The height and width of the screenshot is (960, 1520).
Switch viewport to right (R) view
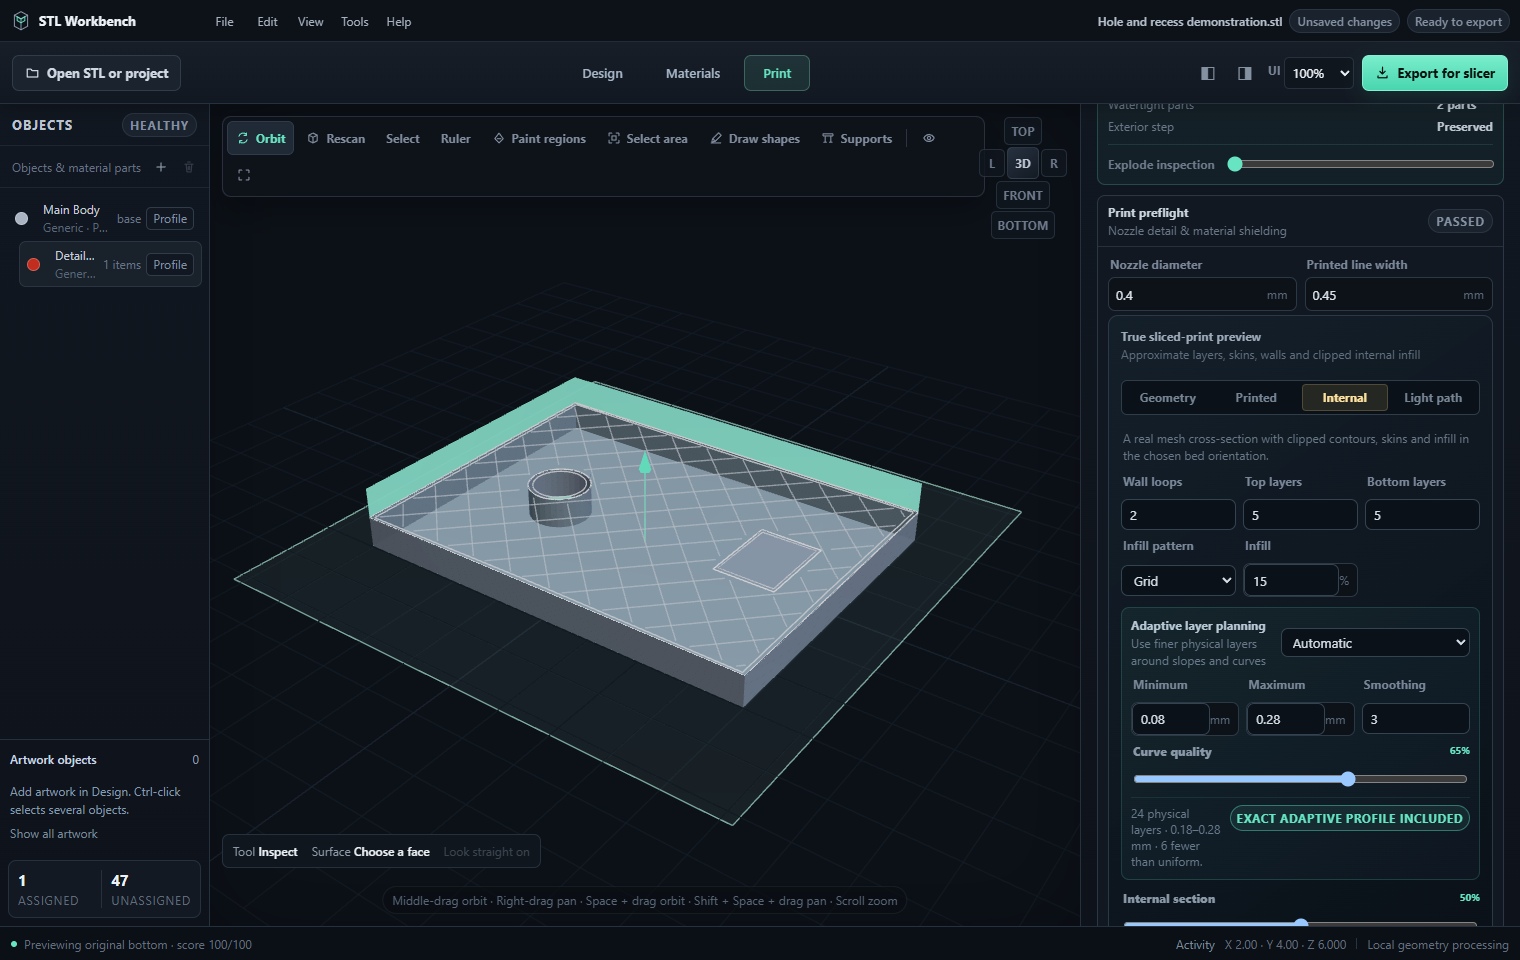pos(1054,163)
